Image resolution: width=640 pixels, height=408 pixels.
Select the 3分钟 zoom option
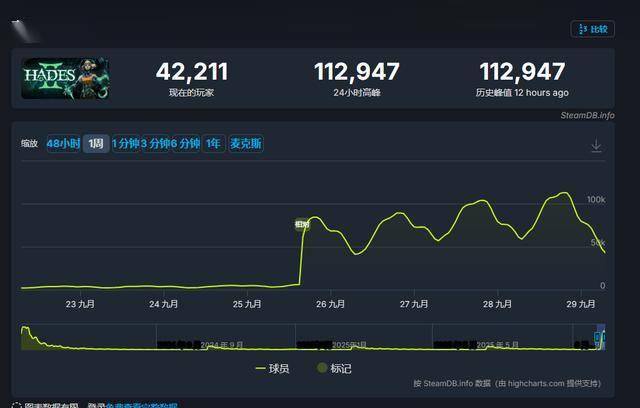[x=155, y=144]
